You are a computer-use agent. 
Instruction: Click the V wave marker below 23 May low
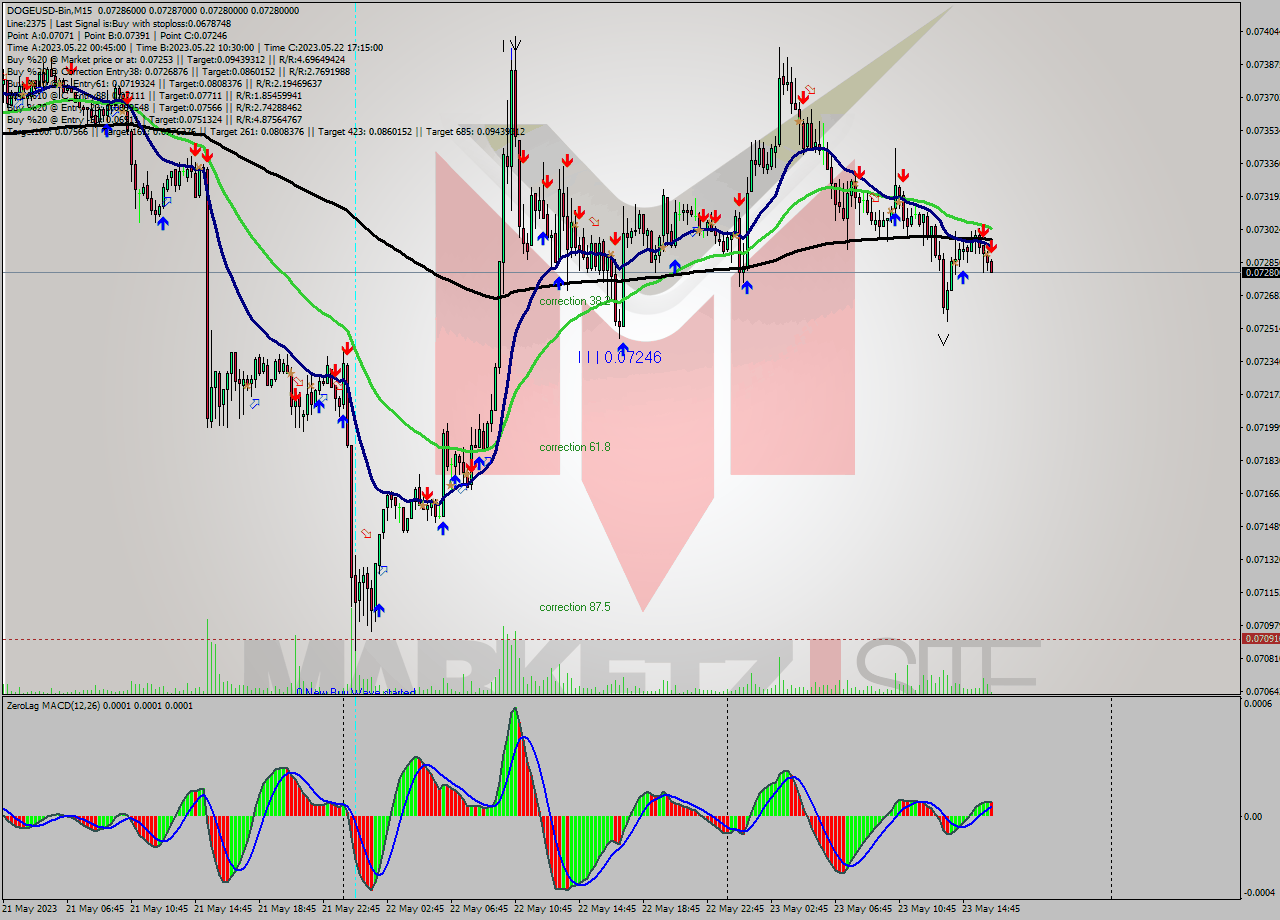pyautogui.click(x=943, y=340)
